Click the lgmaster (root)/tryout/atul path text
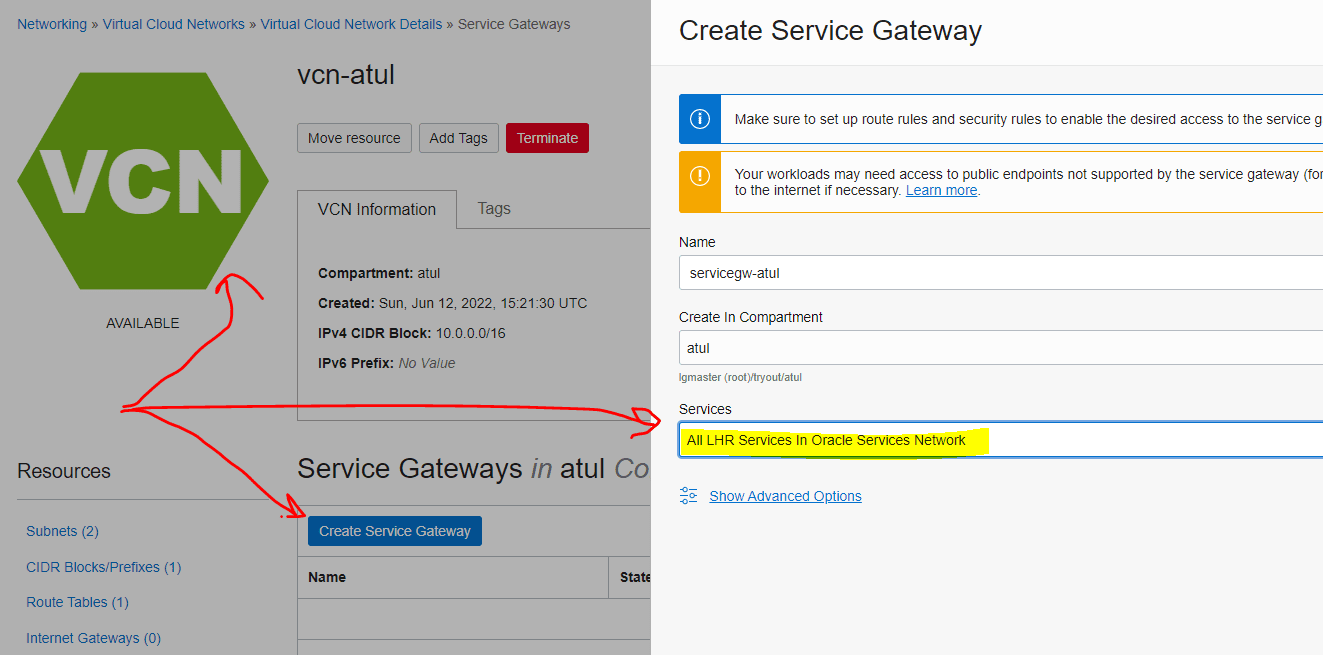Viewport: 1323px width, 655px height. click(x=740, y=377)
